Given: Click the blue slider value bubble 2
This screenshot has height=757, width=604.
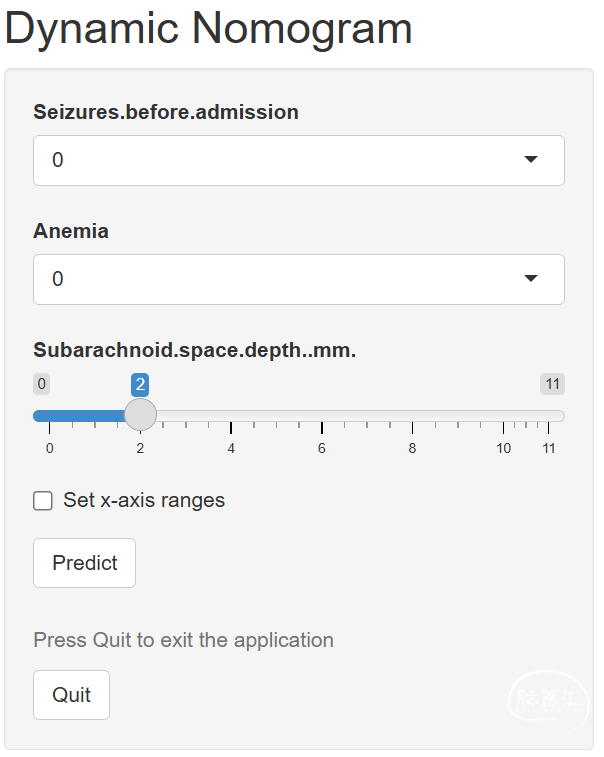Looking at the screenshot, I should coord(140,384).
